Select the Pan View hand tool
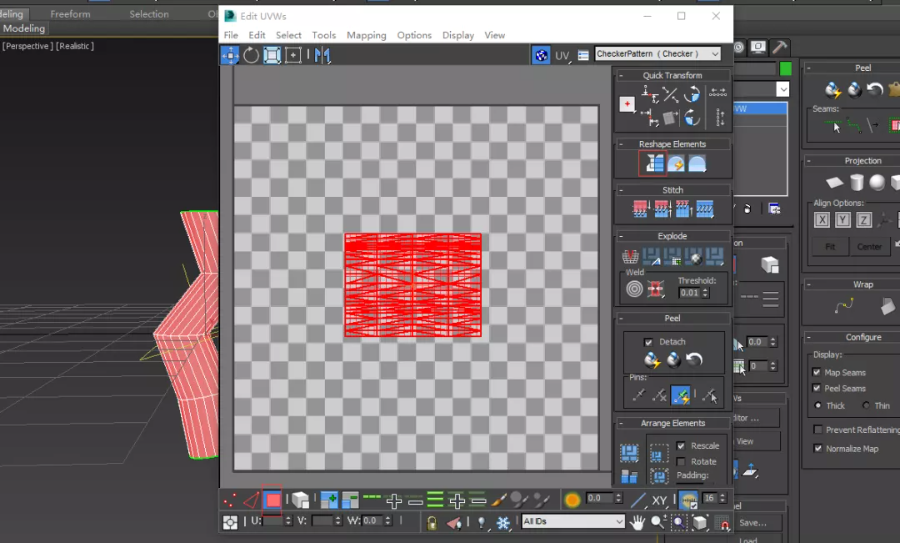Screen dimensions: 900x543 pos(637,522)
